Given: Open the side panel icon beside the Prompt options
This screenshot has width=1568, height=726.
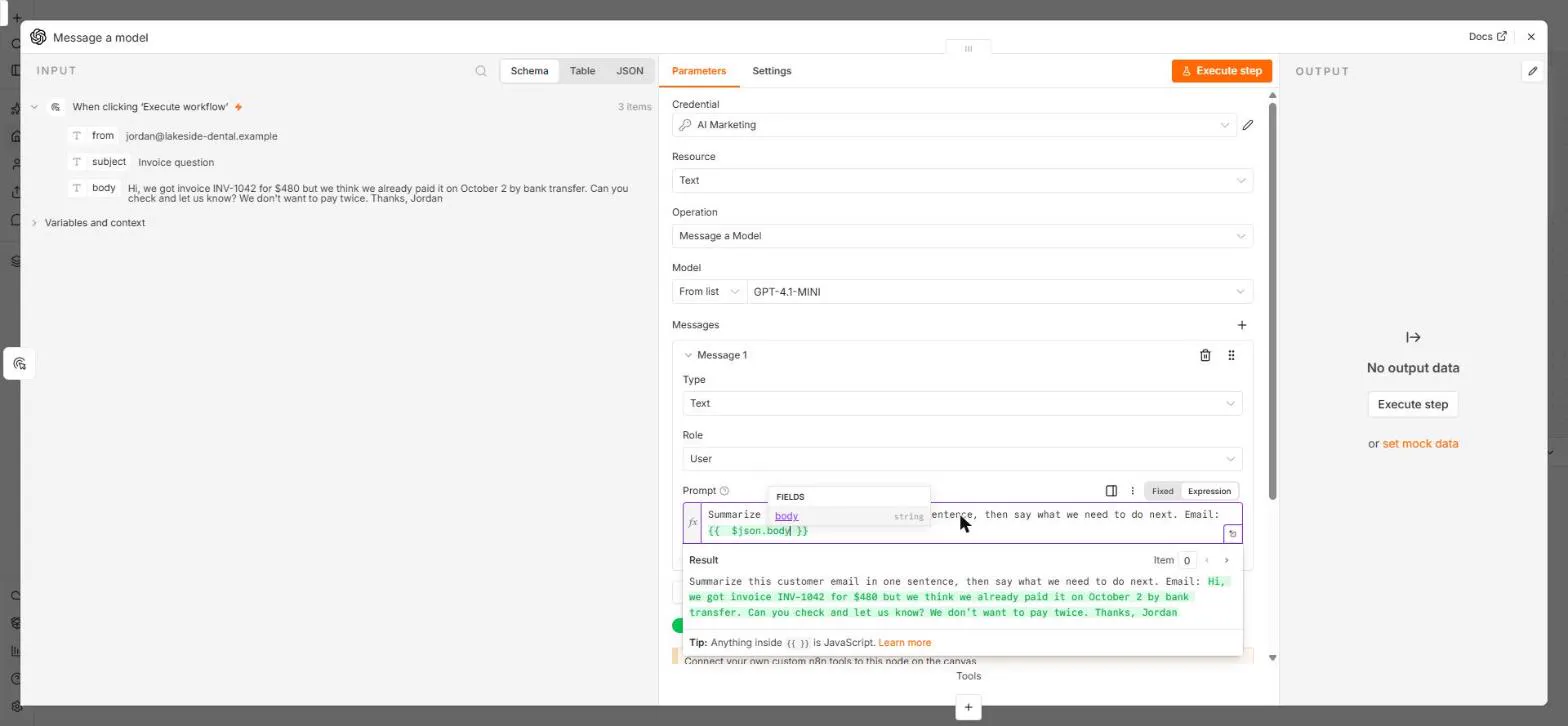Looking at the screenshot, I should coord(1111,491).
